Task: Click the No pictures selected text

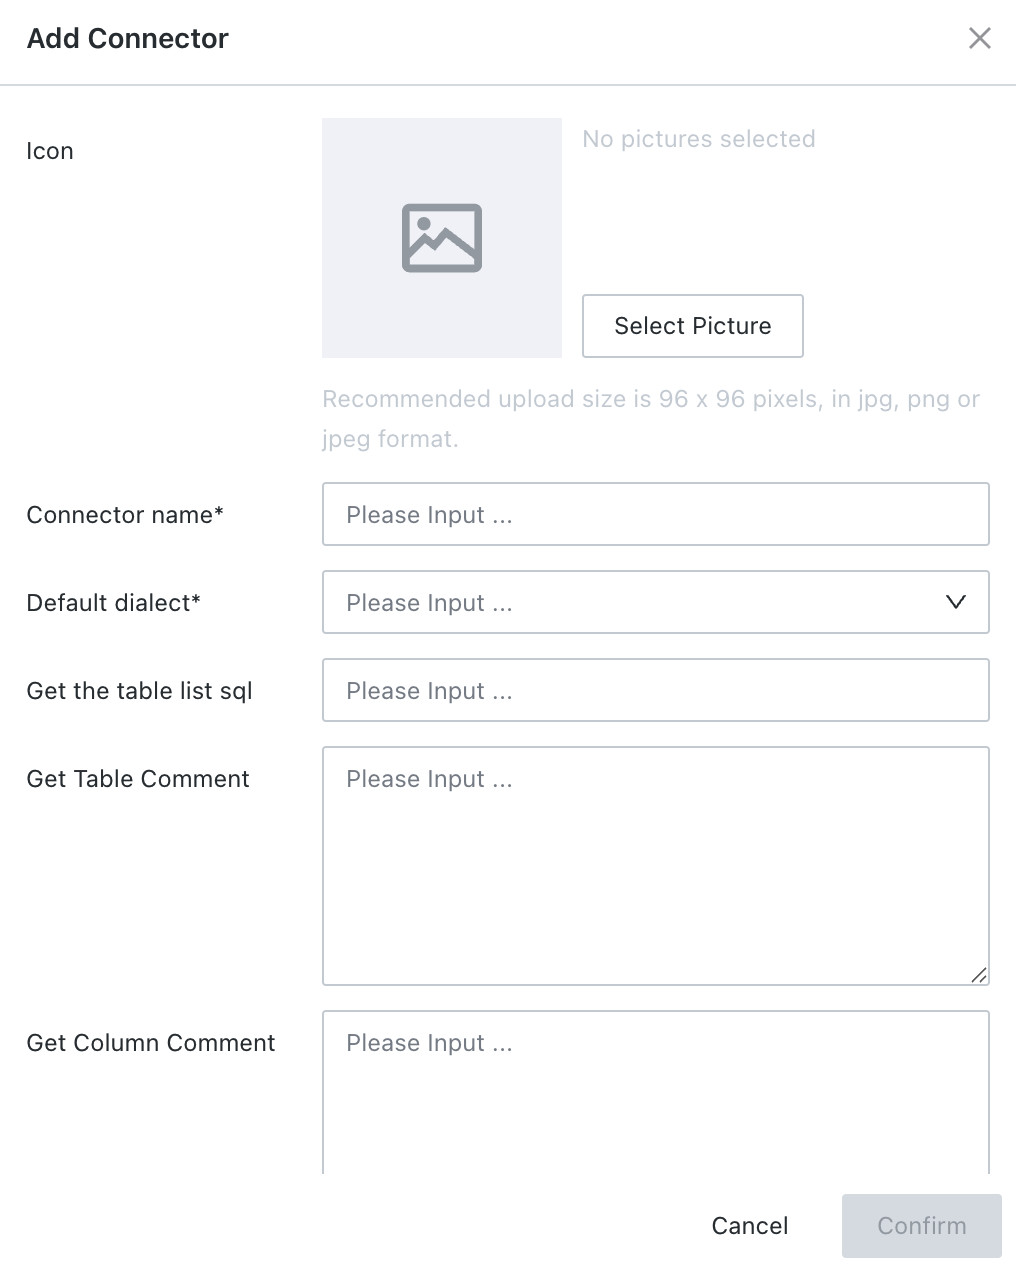Action: pyautogui.click(x=699, y=139)
